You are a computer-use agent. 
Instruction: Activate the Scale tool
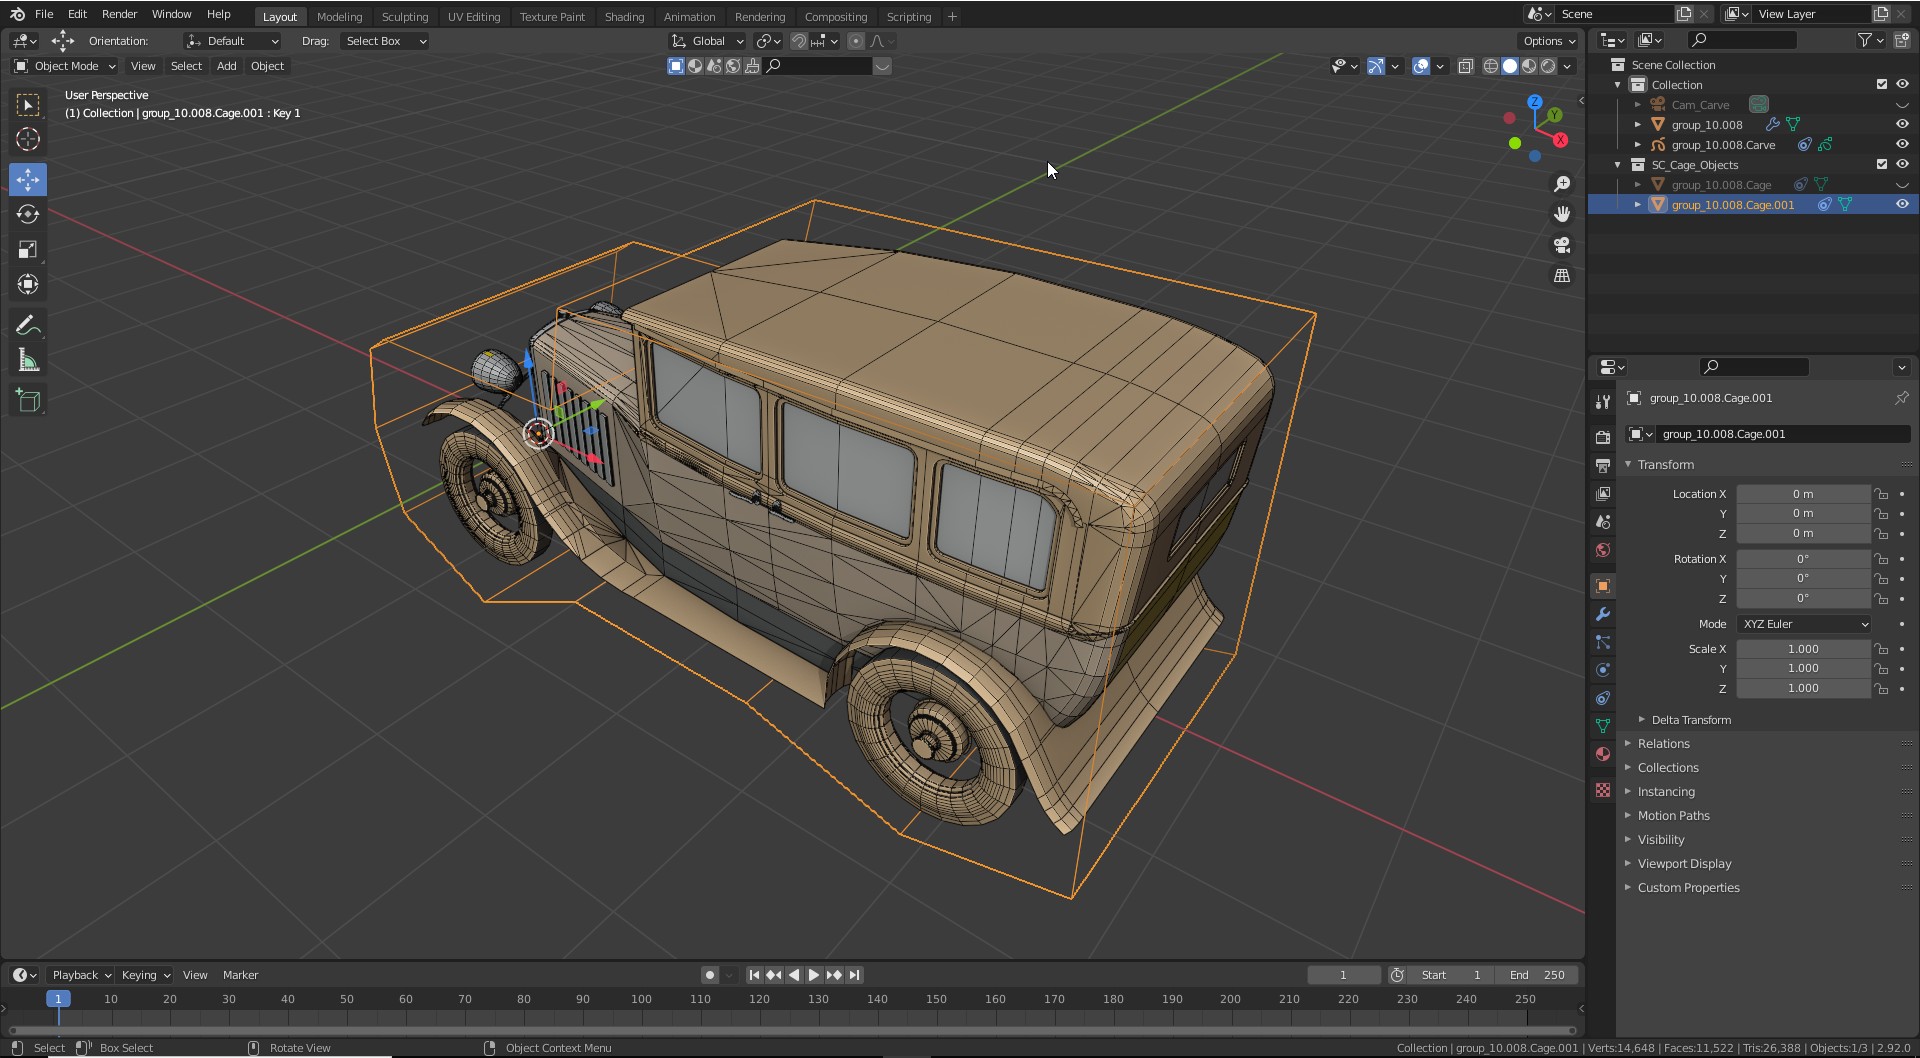pos(28,249)
